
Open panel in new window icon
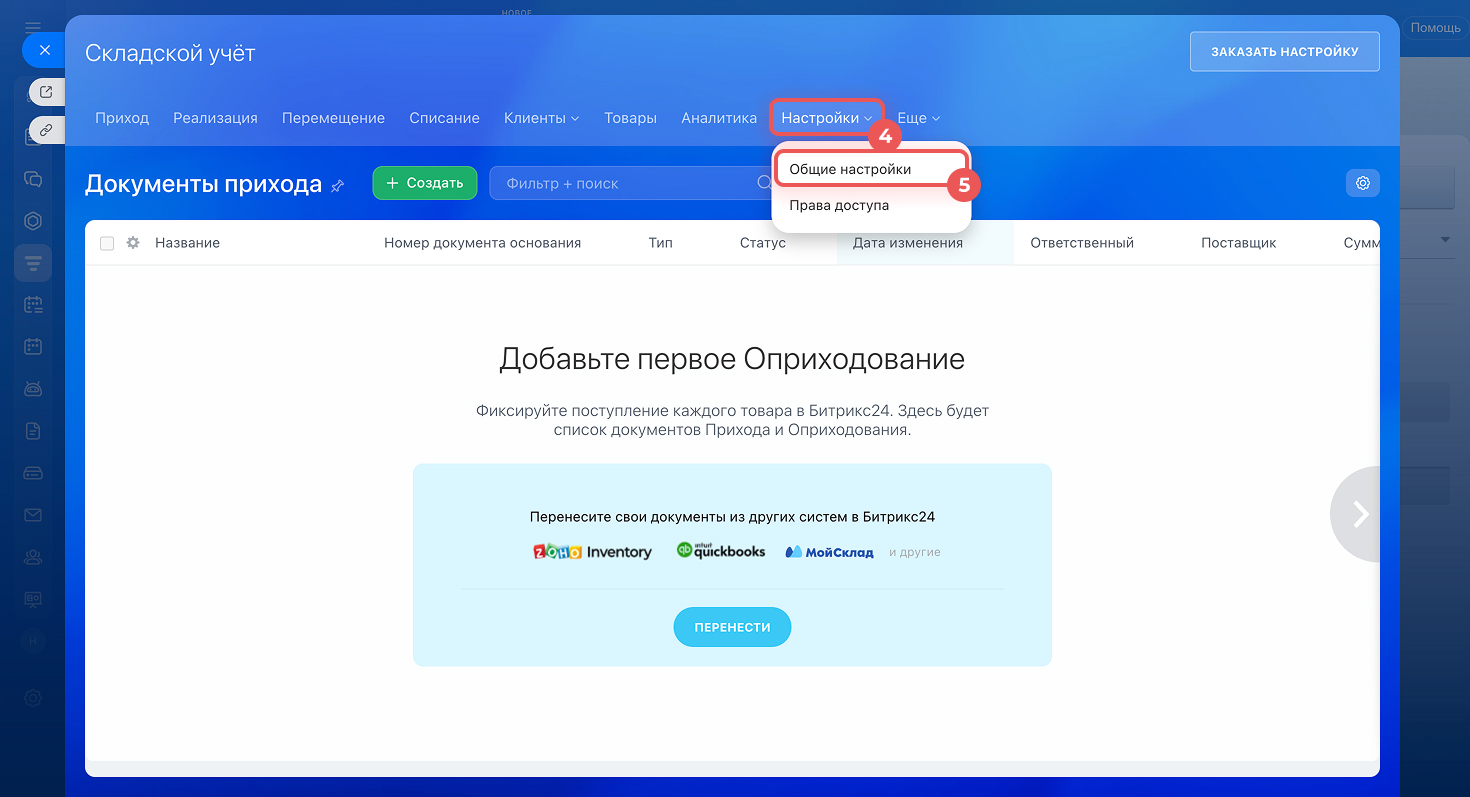46,92
